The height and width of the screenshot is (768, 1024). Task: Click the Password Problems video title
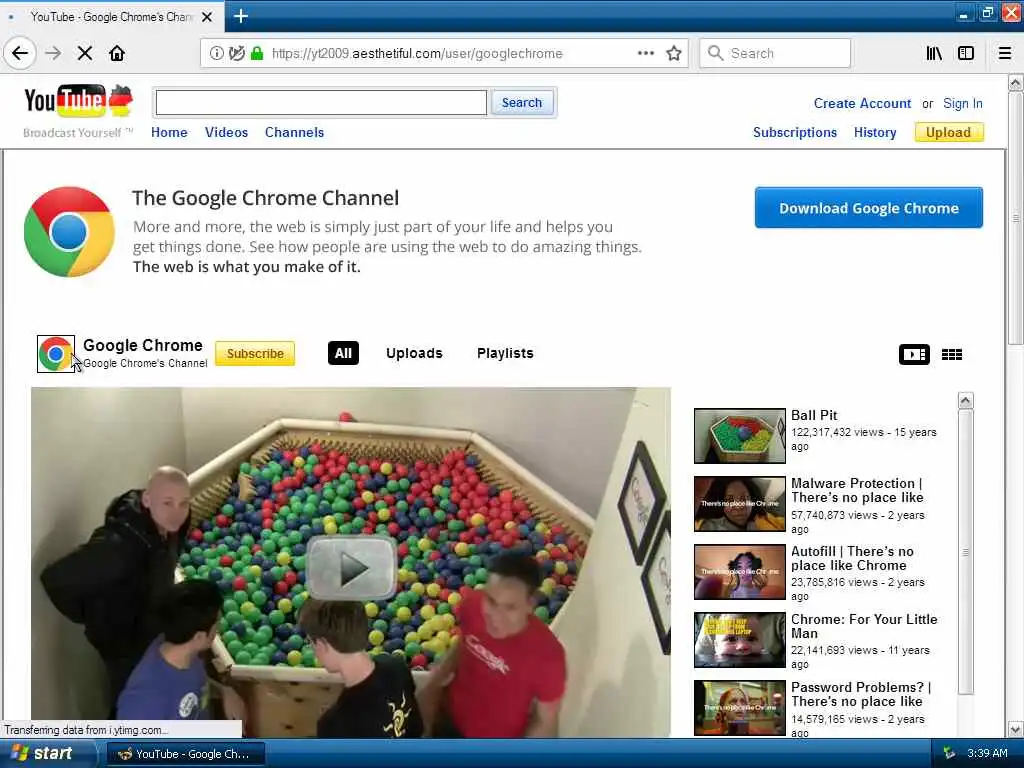tap(861, 694)
